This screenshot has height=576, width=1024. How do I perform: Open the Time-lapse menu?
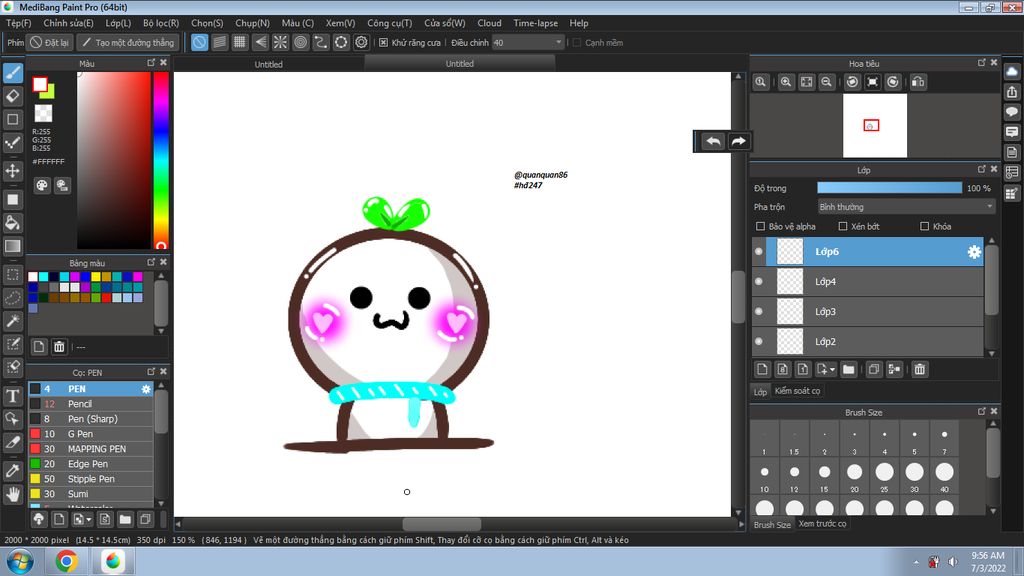[x=536, y=23]
